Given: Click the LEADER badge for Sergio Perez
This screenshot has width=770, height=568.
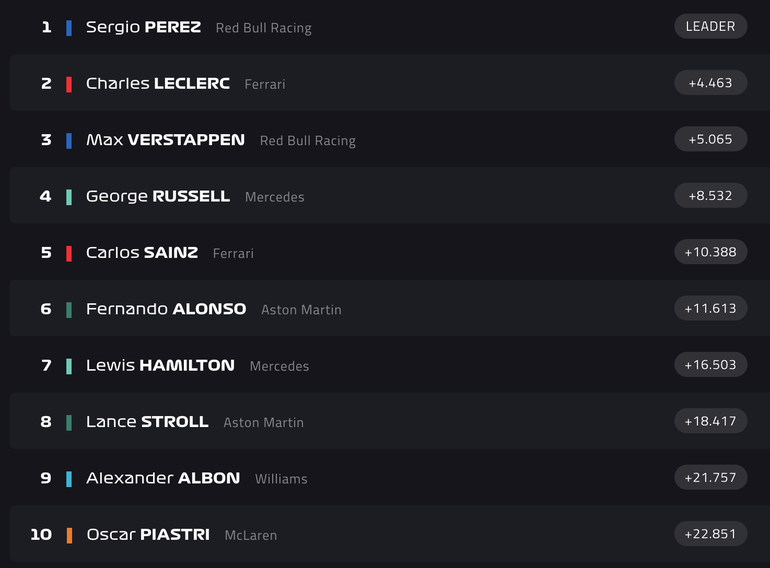Looking at the screenshot, I should [x=711, y=26].
